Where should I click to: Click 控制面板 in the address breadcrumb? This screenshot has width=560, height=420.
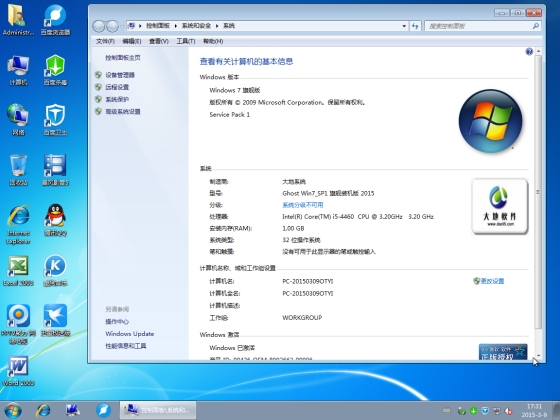pyautogui.click(x=158, y=26)
